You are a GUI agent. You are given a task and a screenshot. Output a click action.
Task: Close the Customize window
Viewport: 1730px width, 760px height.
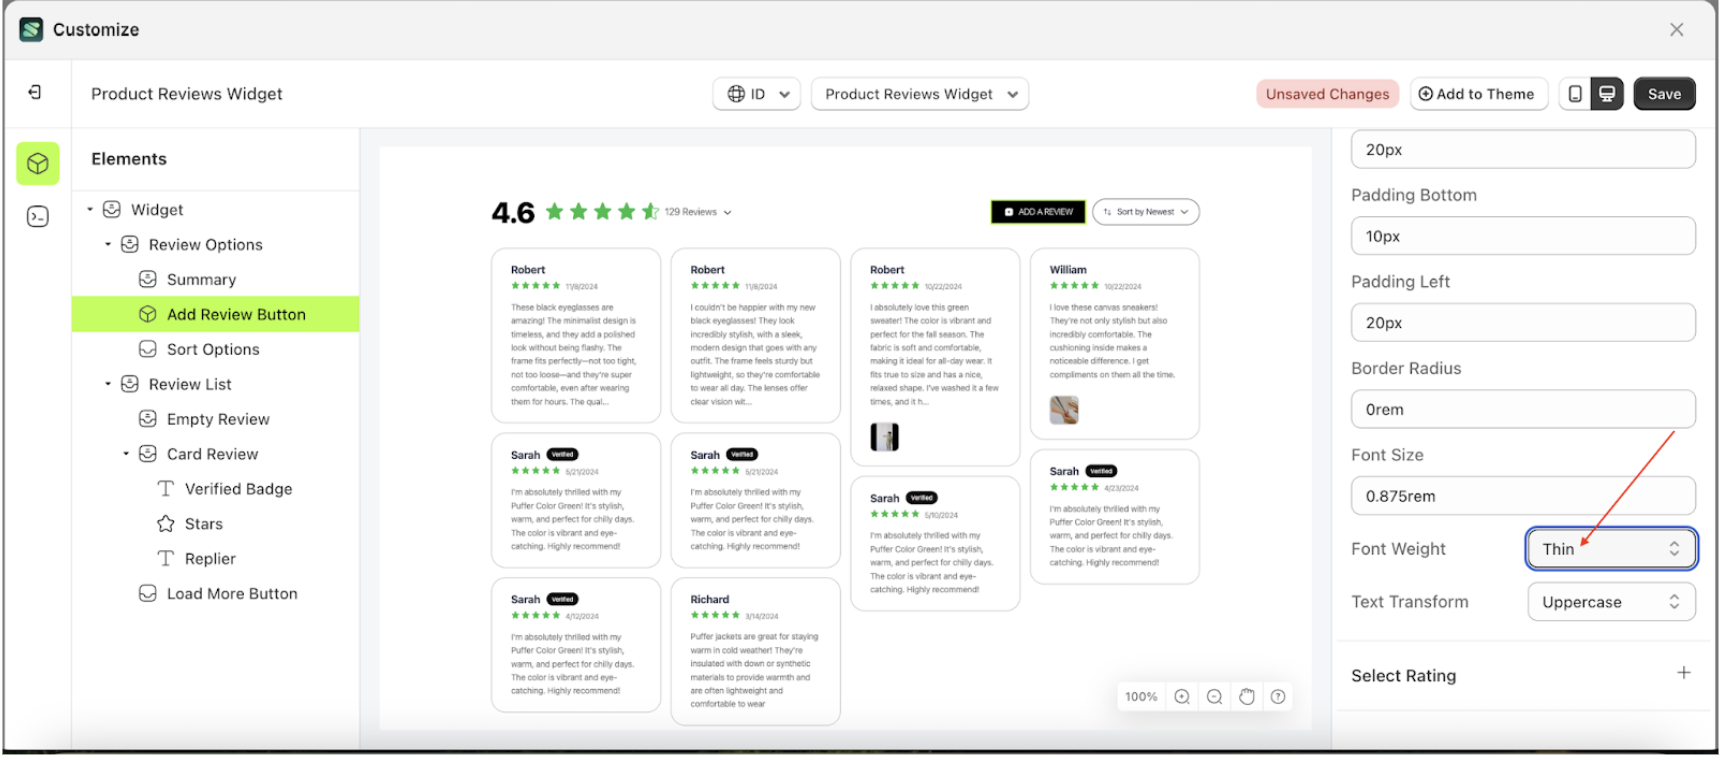coord(1677,30)
